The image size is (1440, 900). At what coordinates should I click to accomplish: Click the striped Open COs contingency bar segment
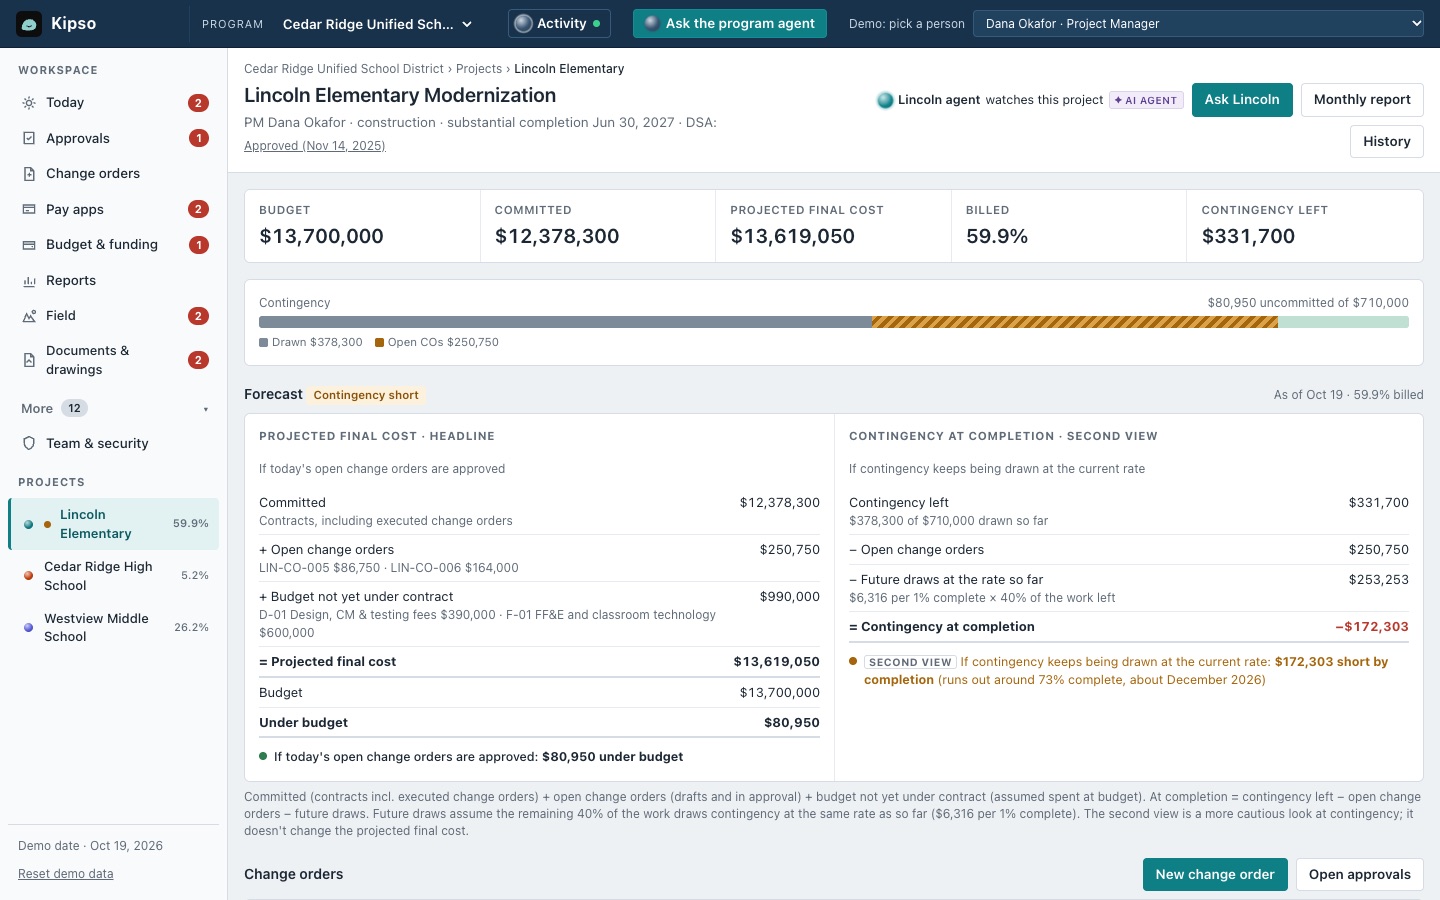(1075, 322)
